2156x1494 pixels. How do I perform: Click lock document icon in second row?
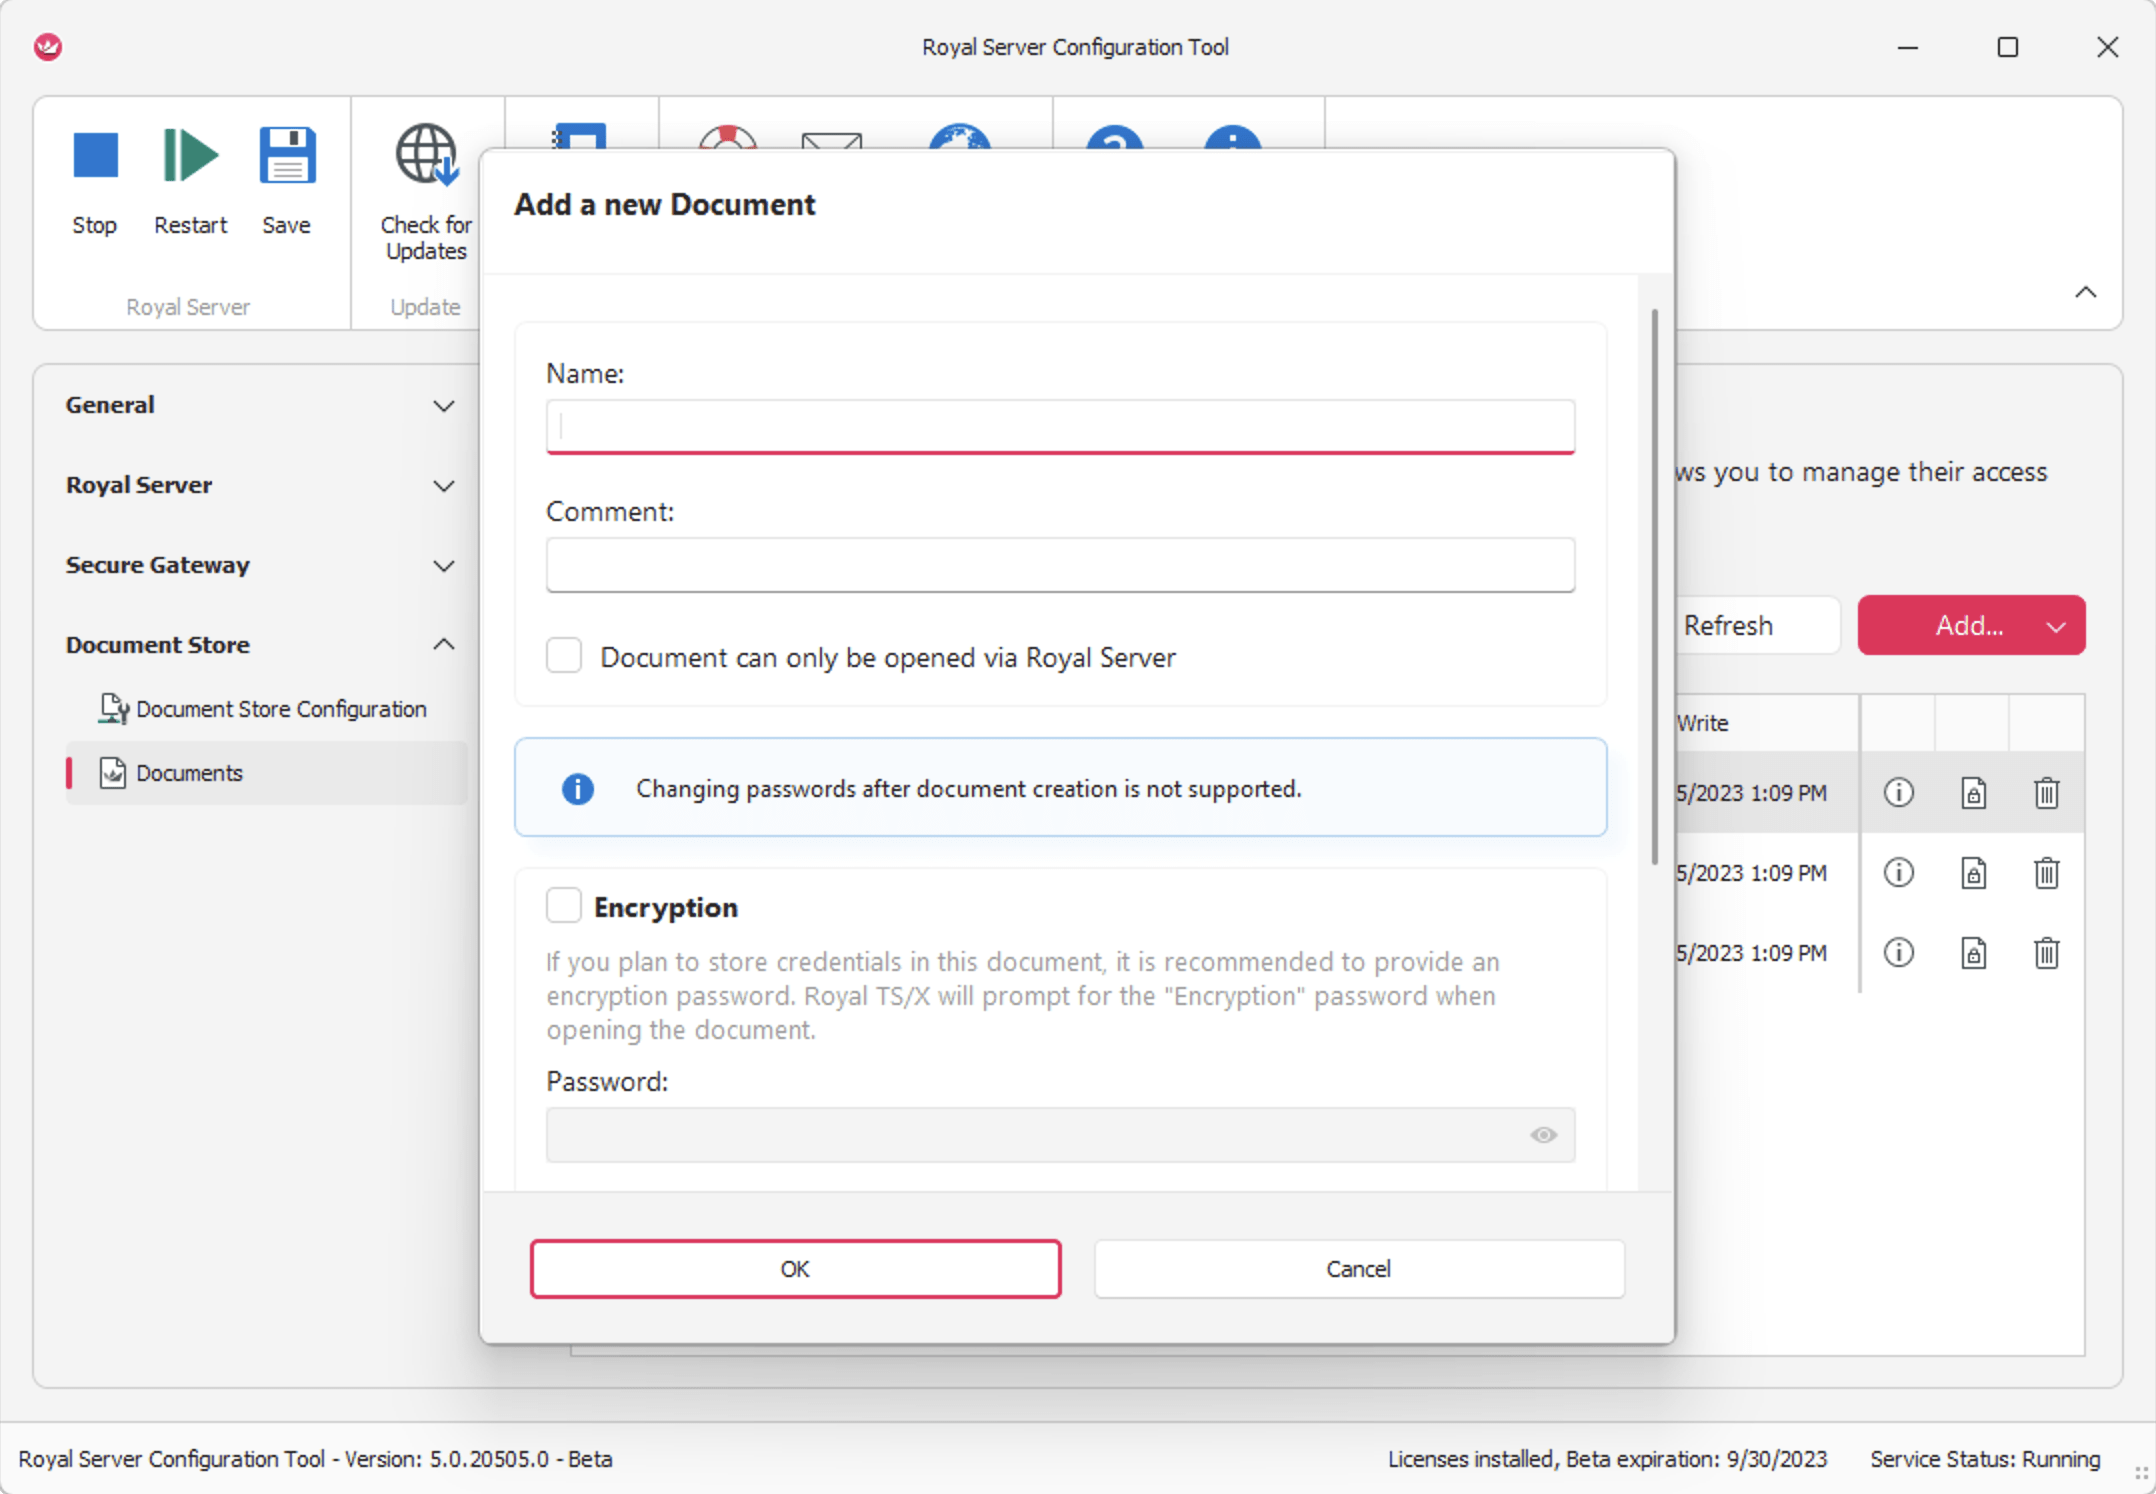click(1973, 873)
